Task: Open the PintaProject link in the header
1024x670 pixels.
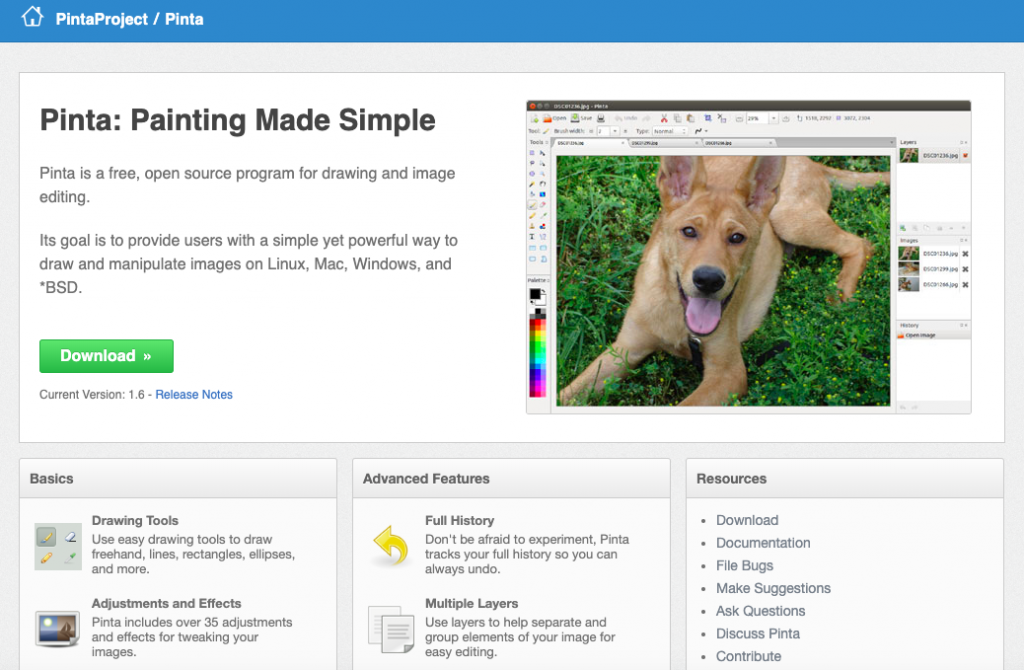Action: pyautogui.click(x=102, y=20)
